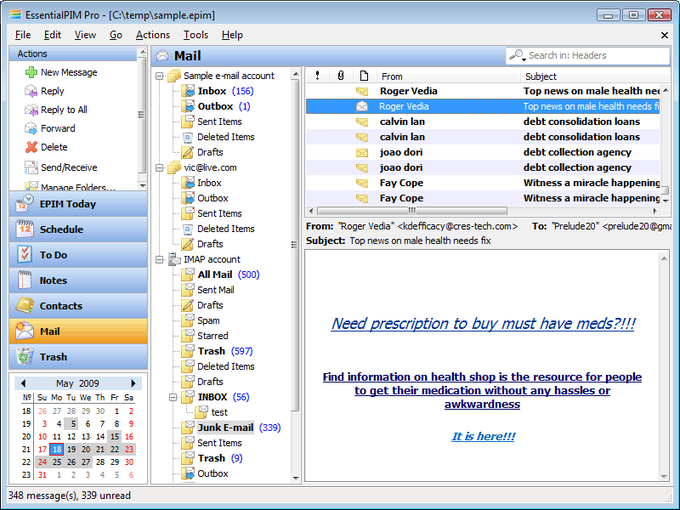680x510 pixels.
Task: Sort by the read status page column
Action: [x=364, y=76]
